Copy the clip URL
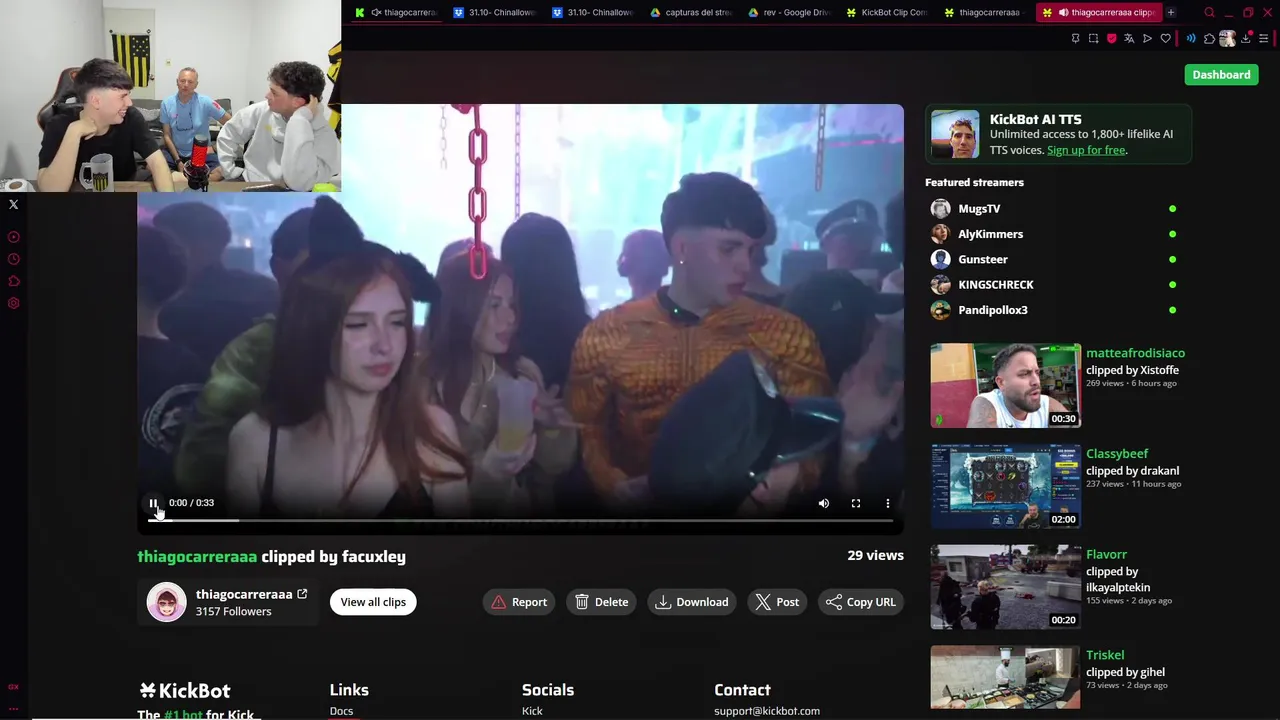1280x720 pixels. click(861, 602)
